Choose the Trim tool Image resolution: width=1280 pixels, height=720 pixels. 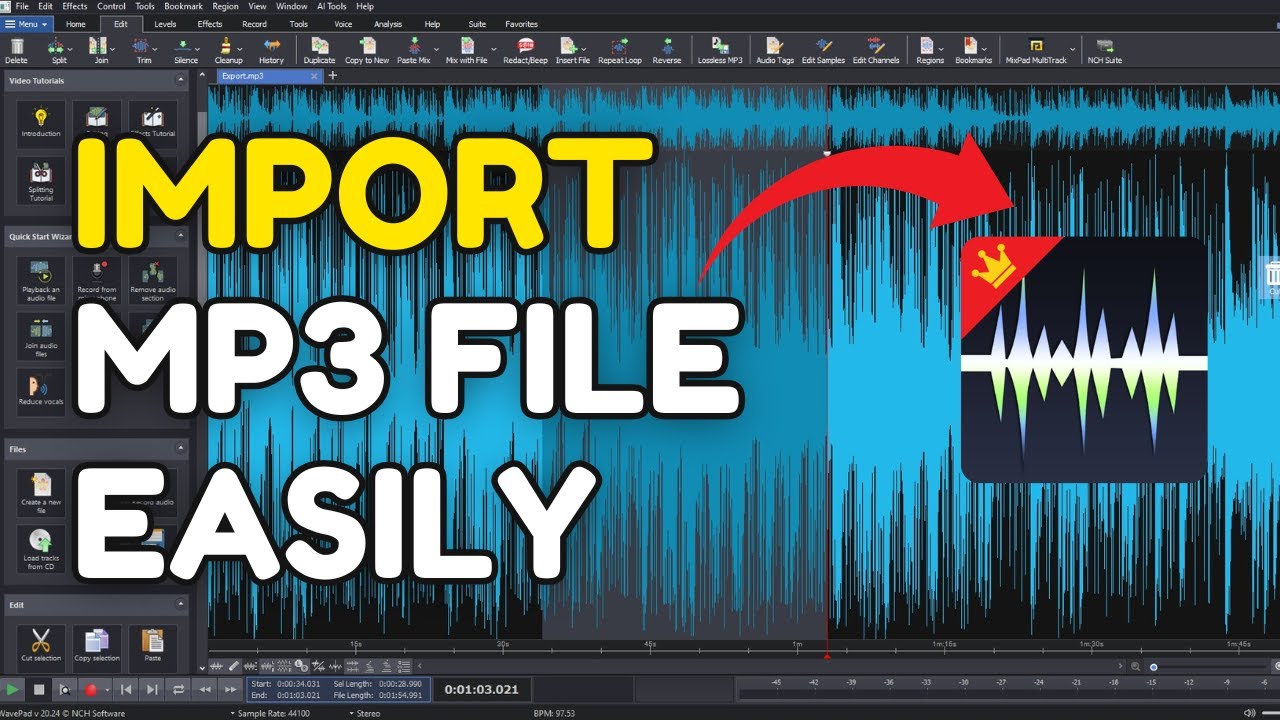pyautogui.click(x=143, y=50)
